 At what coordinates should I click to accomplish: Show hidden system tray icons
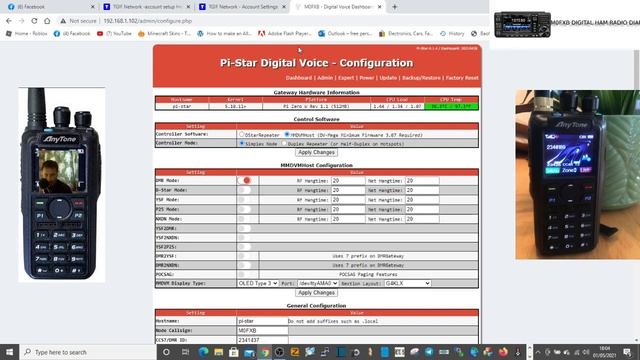tap(538, 352)
